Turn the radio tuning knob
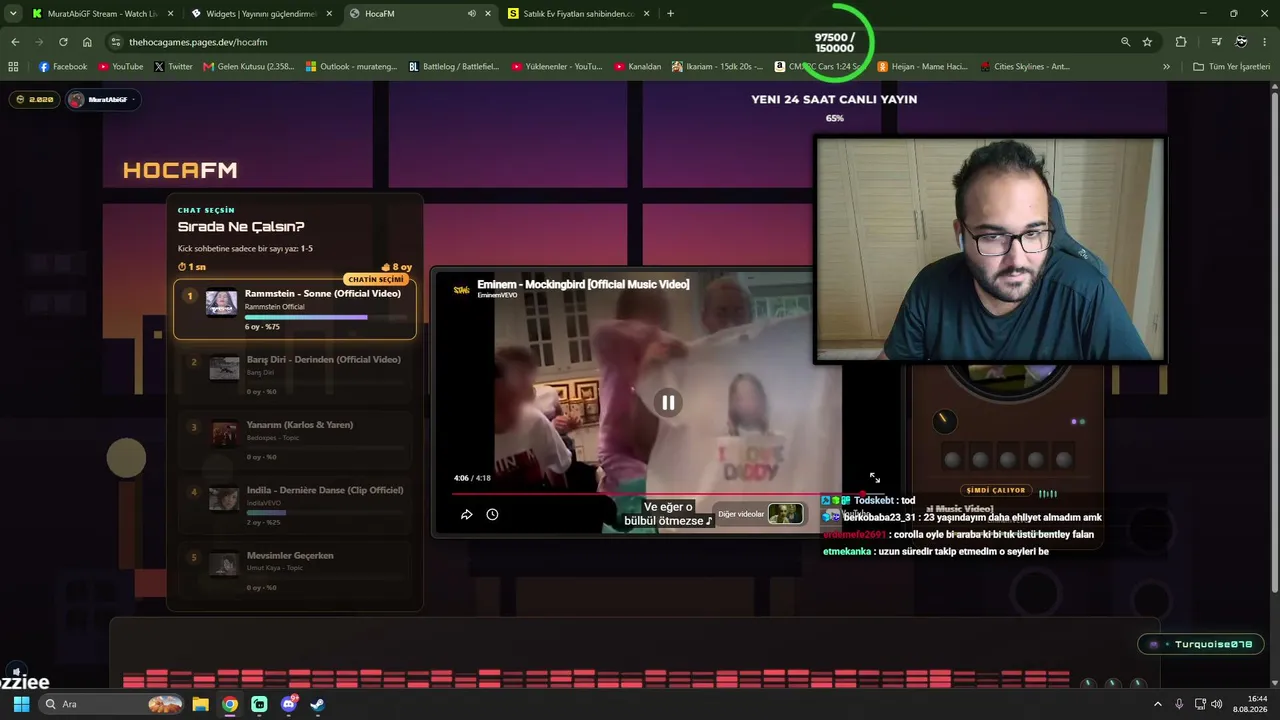1280x720 pixels. click(x=944, y=421)
